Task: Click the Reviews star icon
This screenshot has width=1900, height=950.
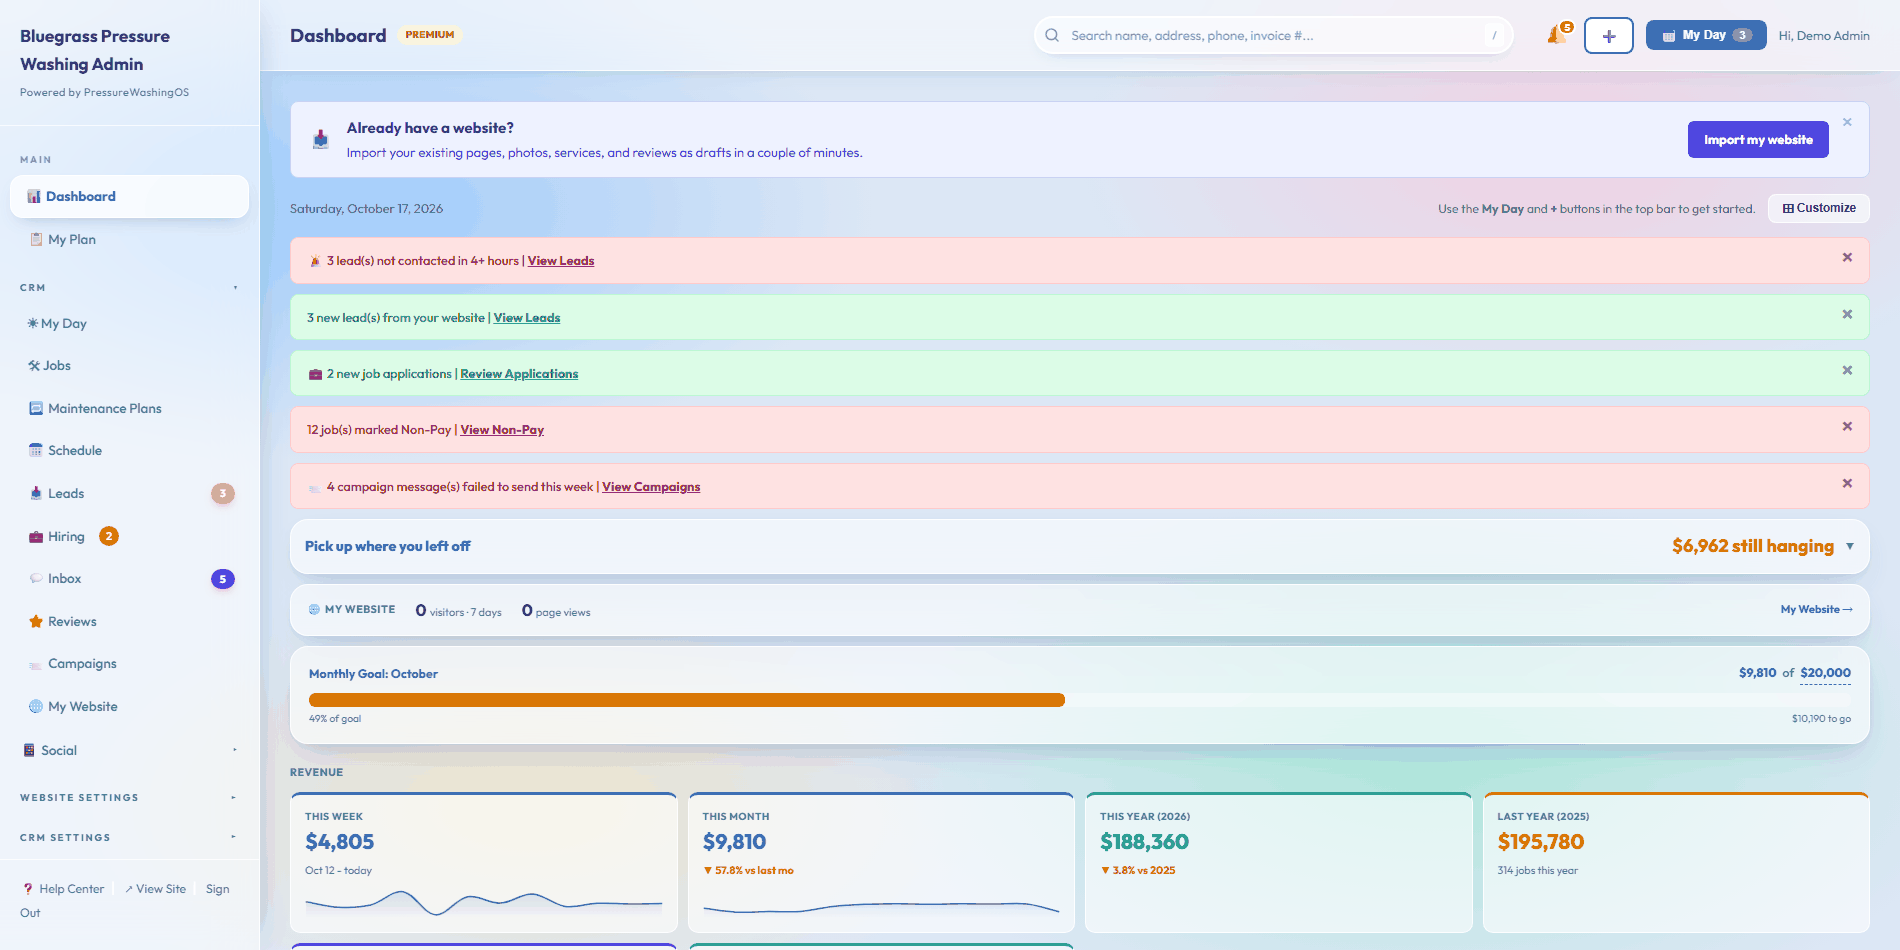Action: click(x=36, y=621)
